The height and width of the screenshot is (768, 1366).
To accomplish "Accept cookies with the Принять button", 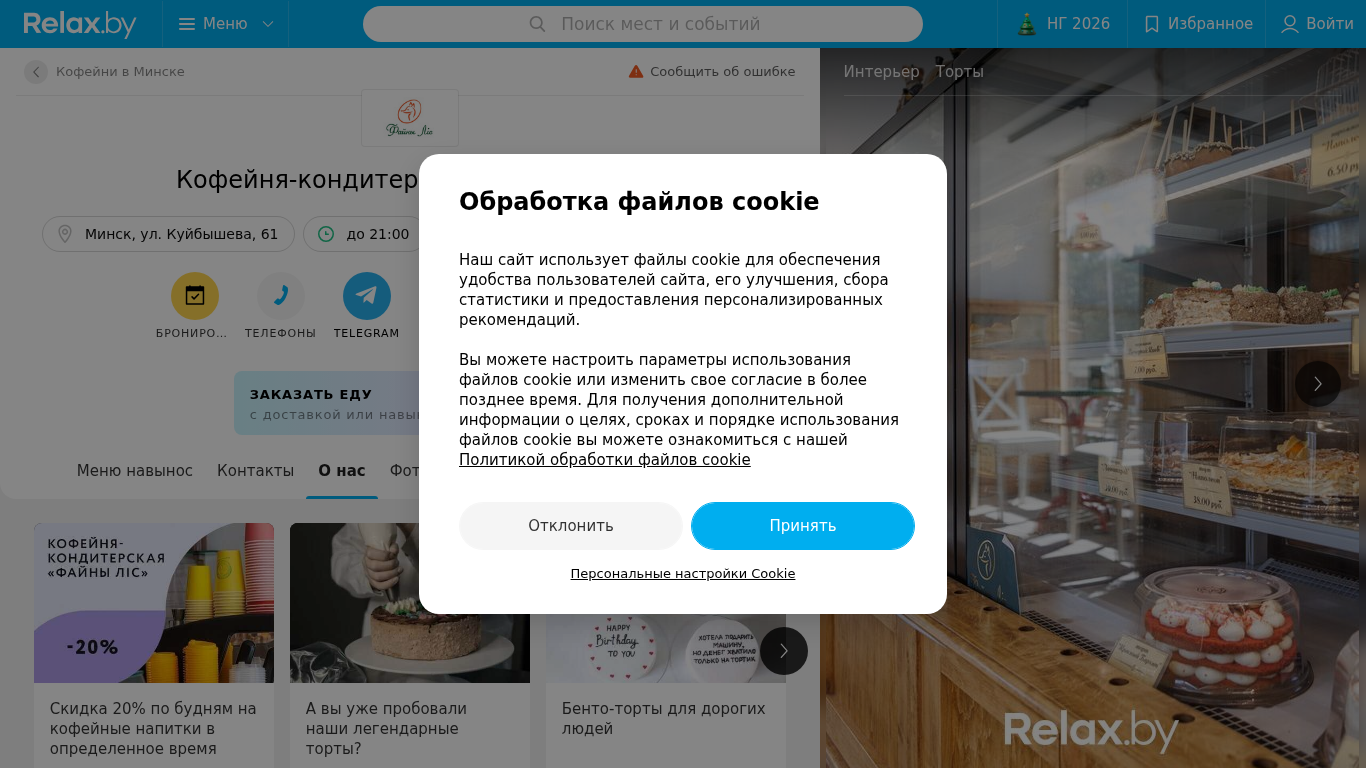I will [803, 526].
